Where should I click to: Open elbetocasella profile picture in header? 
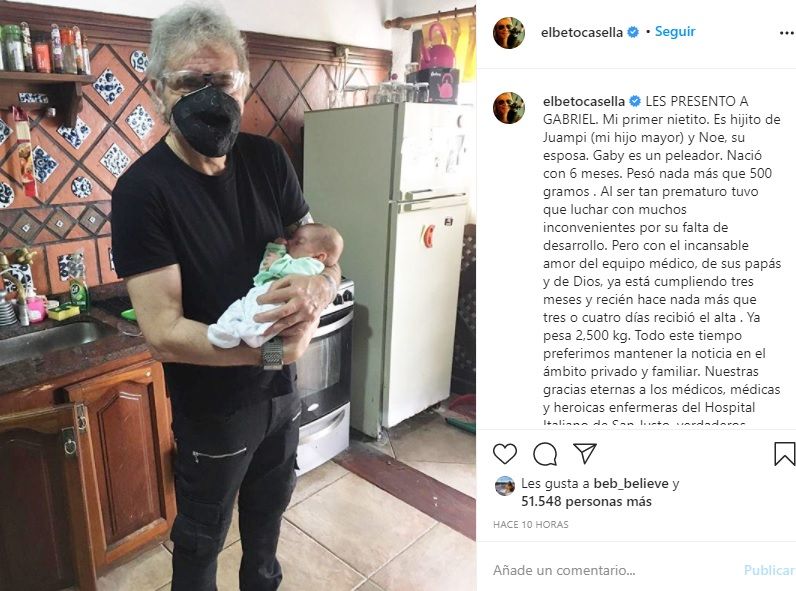pos(509,32)
